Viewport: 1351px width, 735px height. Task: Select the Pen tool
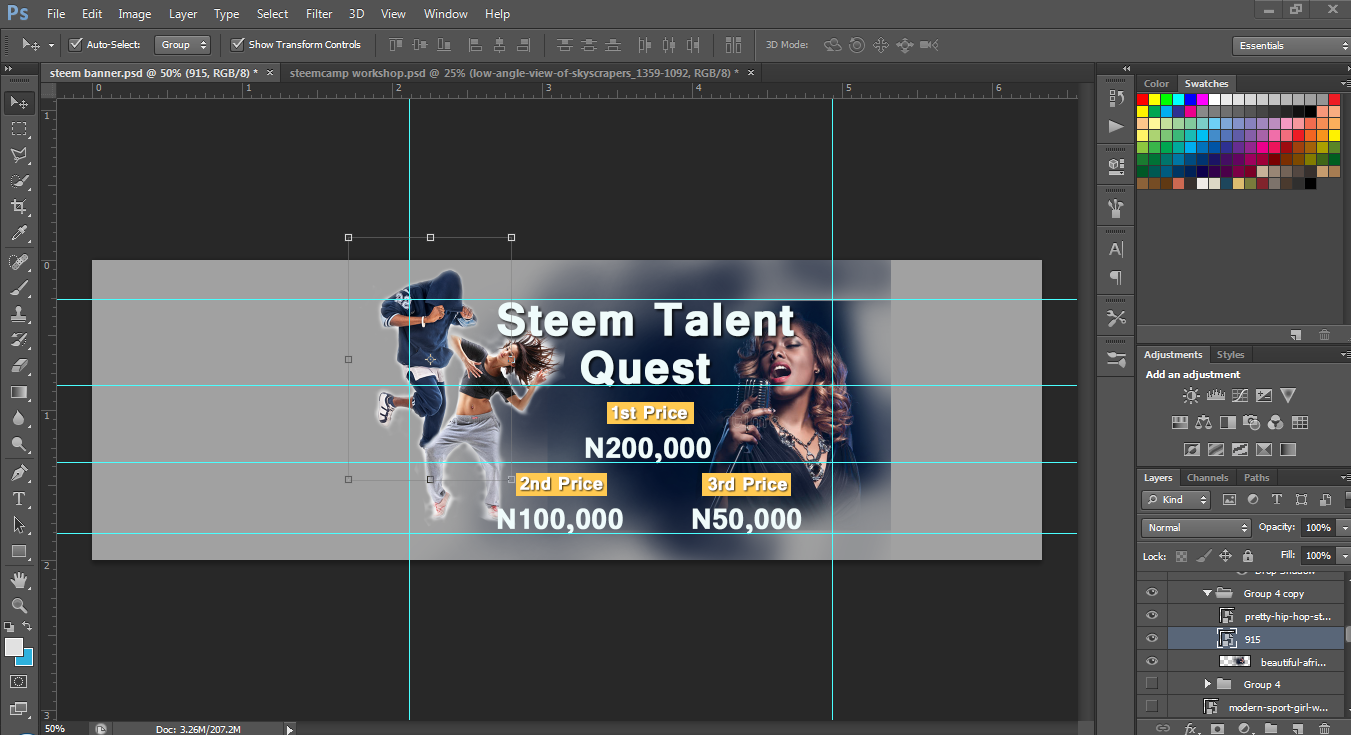[x=19, y=472]
